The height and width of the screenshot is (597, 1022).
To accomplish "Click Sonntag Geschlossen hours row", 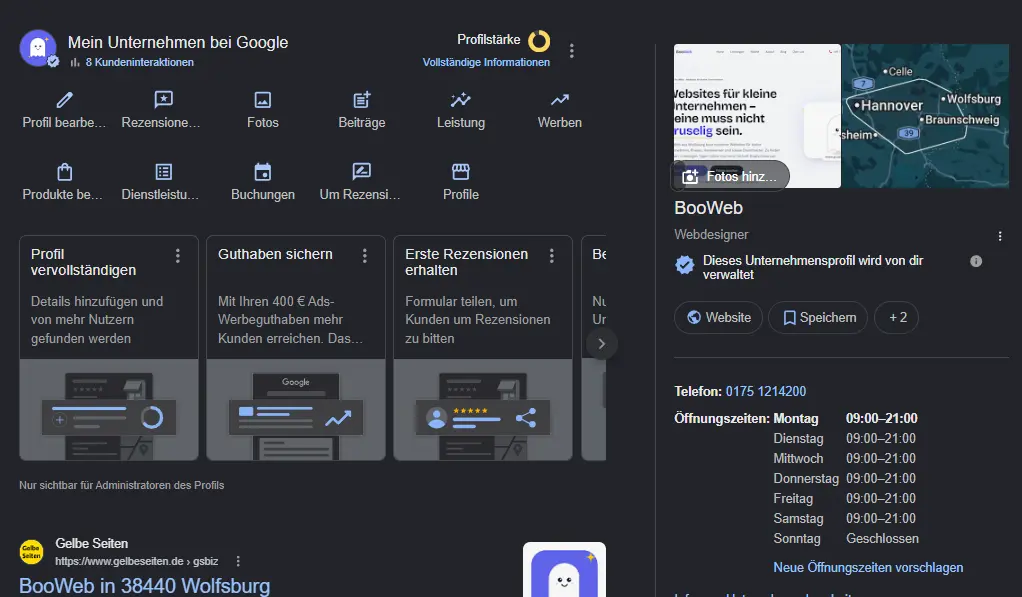I will point(846,538).
